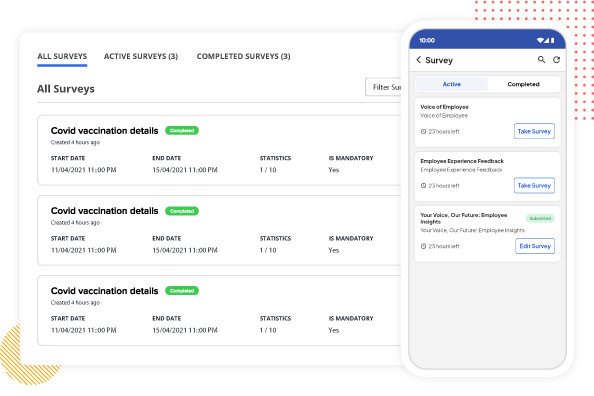Edit the Your Voice, Our Future survey

click(x=535, y=246)
